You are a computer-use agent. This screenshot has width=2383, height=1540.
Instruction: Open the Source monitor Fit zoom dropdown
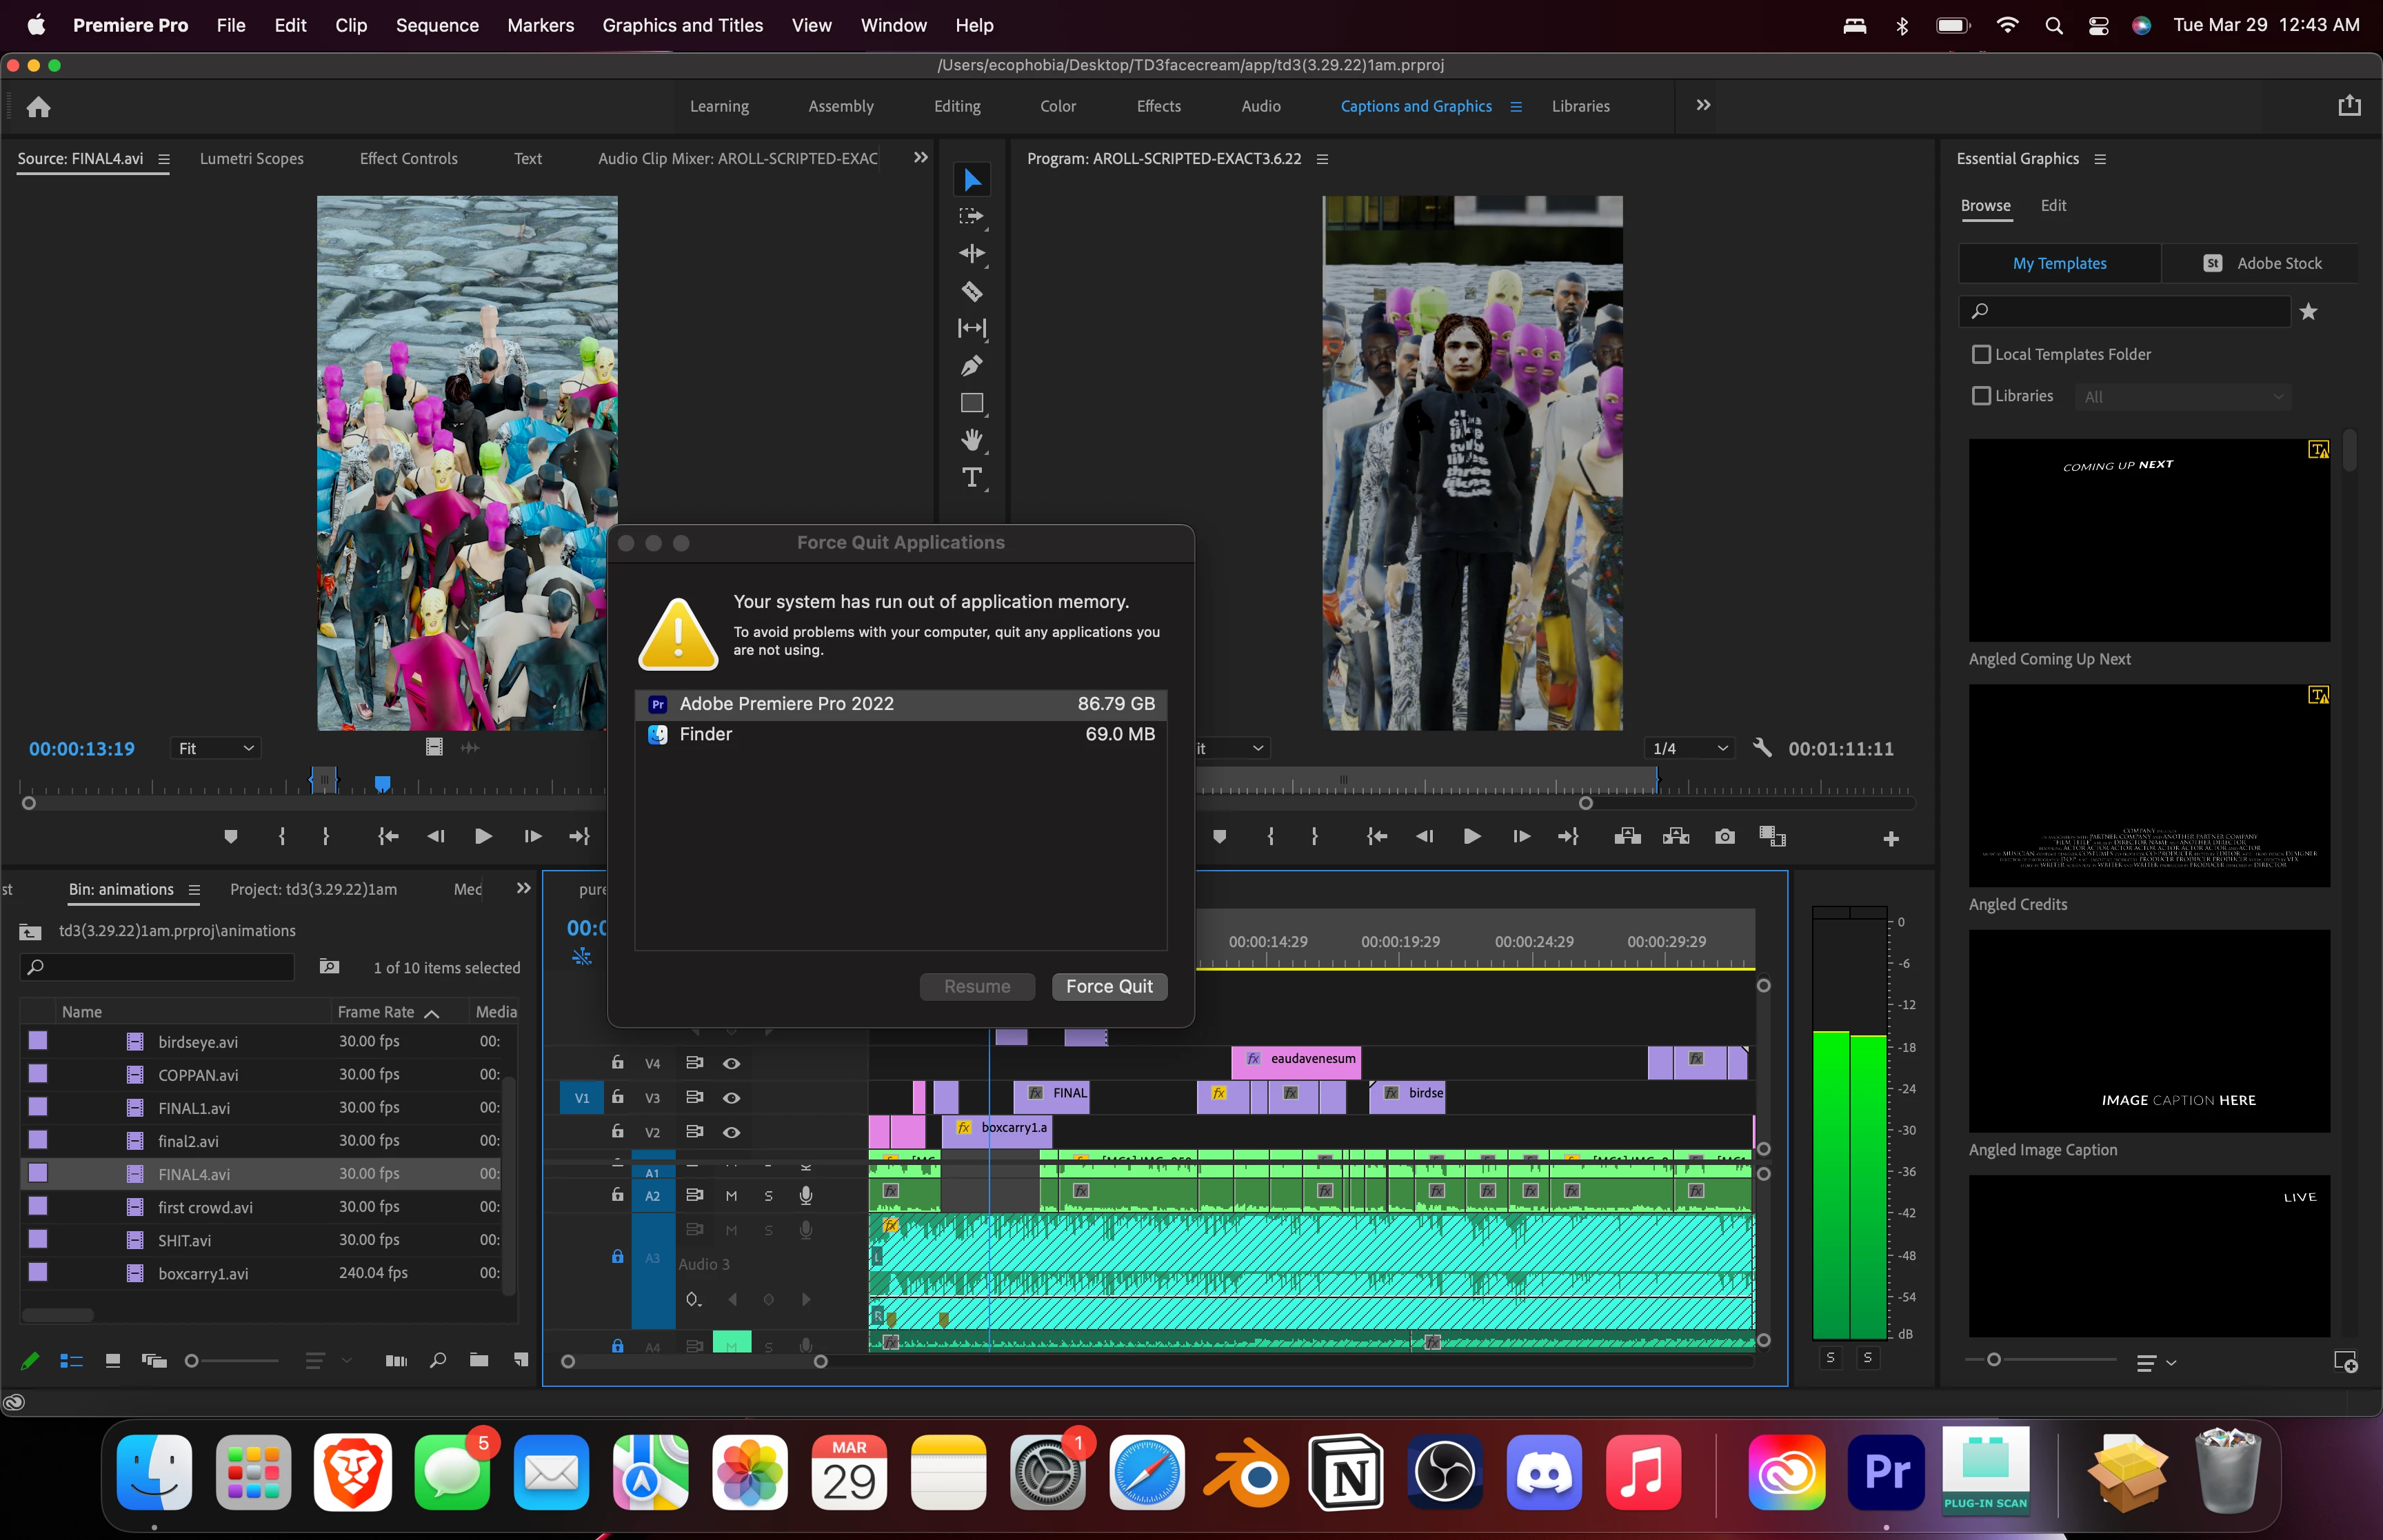[216, 748]
